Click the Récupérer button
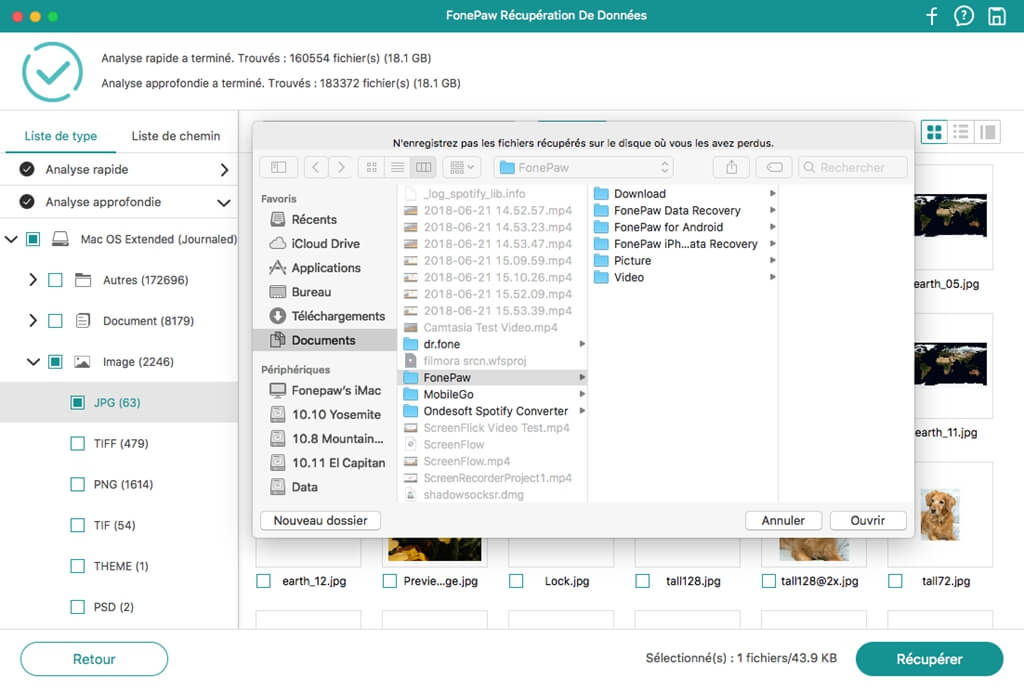The height and width of the screenshot is (691, 1024). (x=929, y=659)
